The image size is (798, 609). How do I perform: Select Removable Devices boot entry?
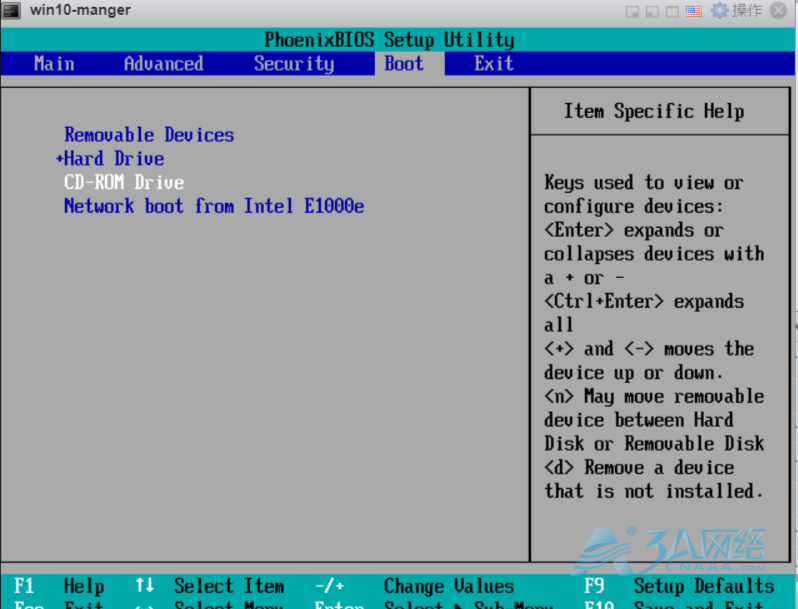coord(149,135)
